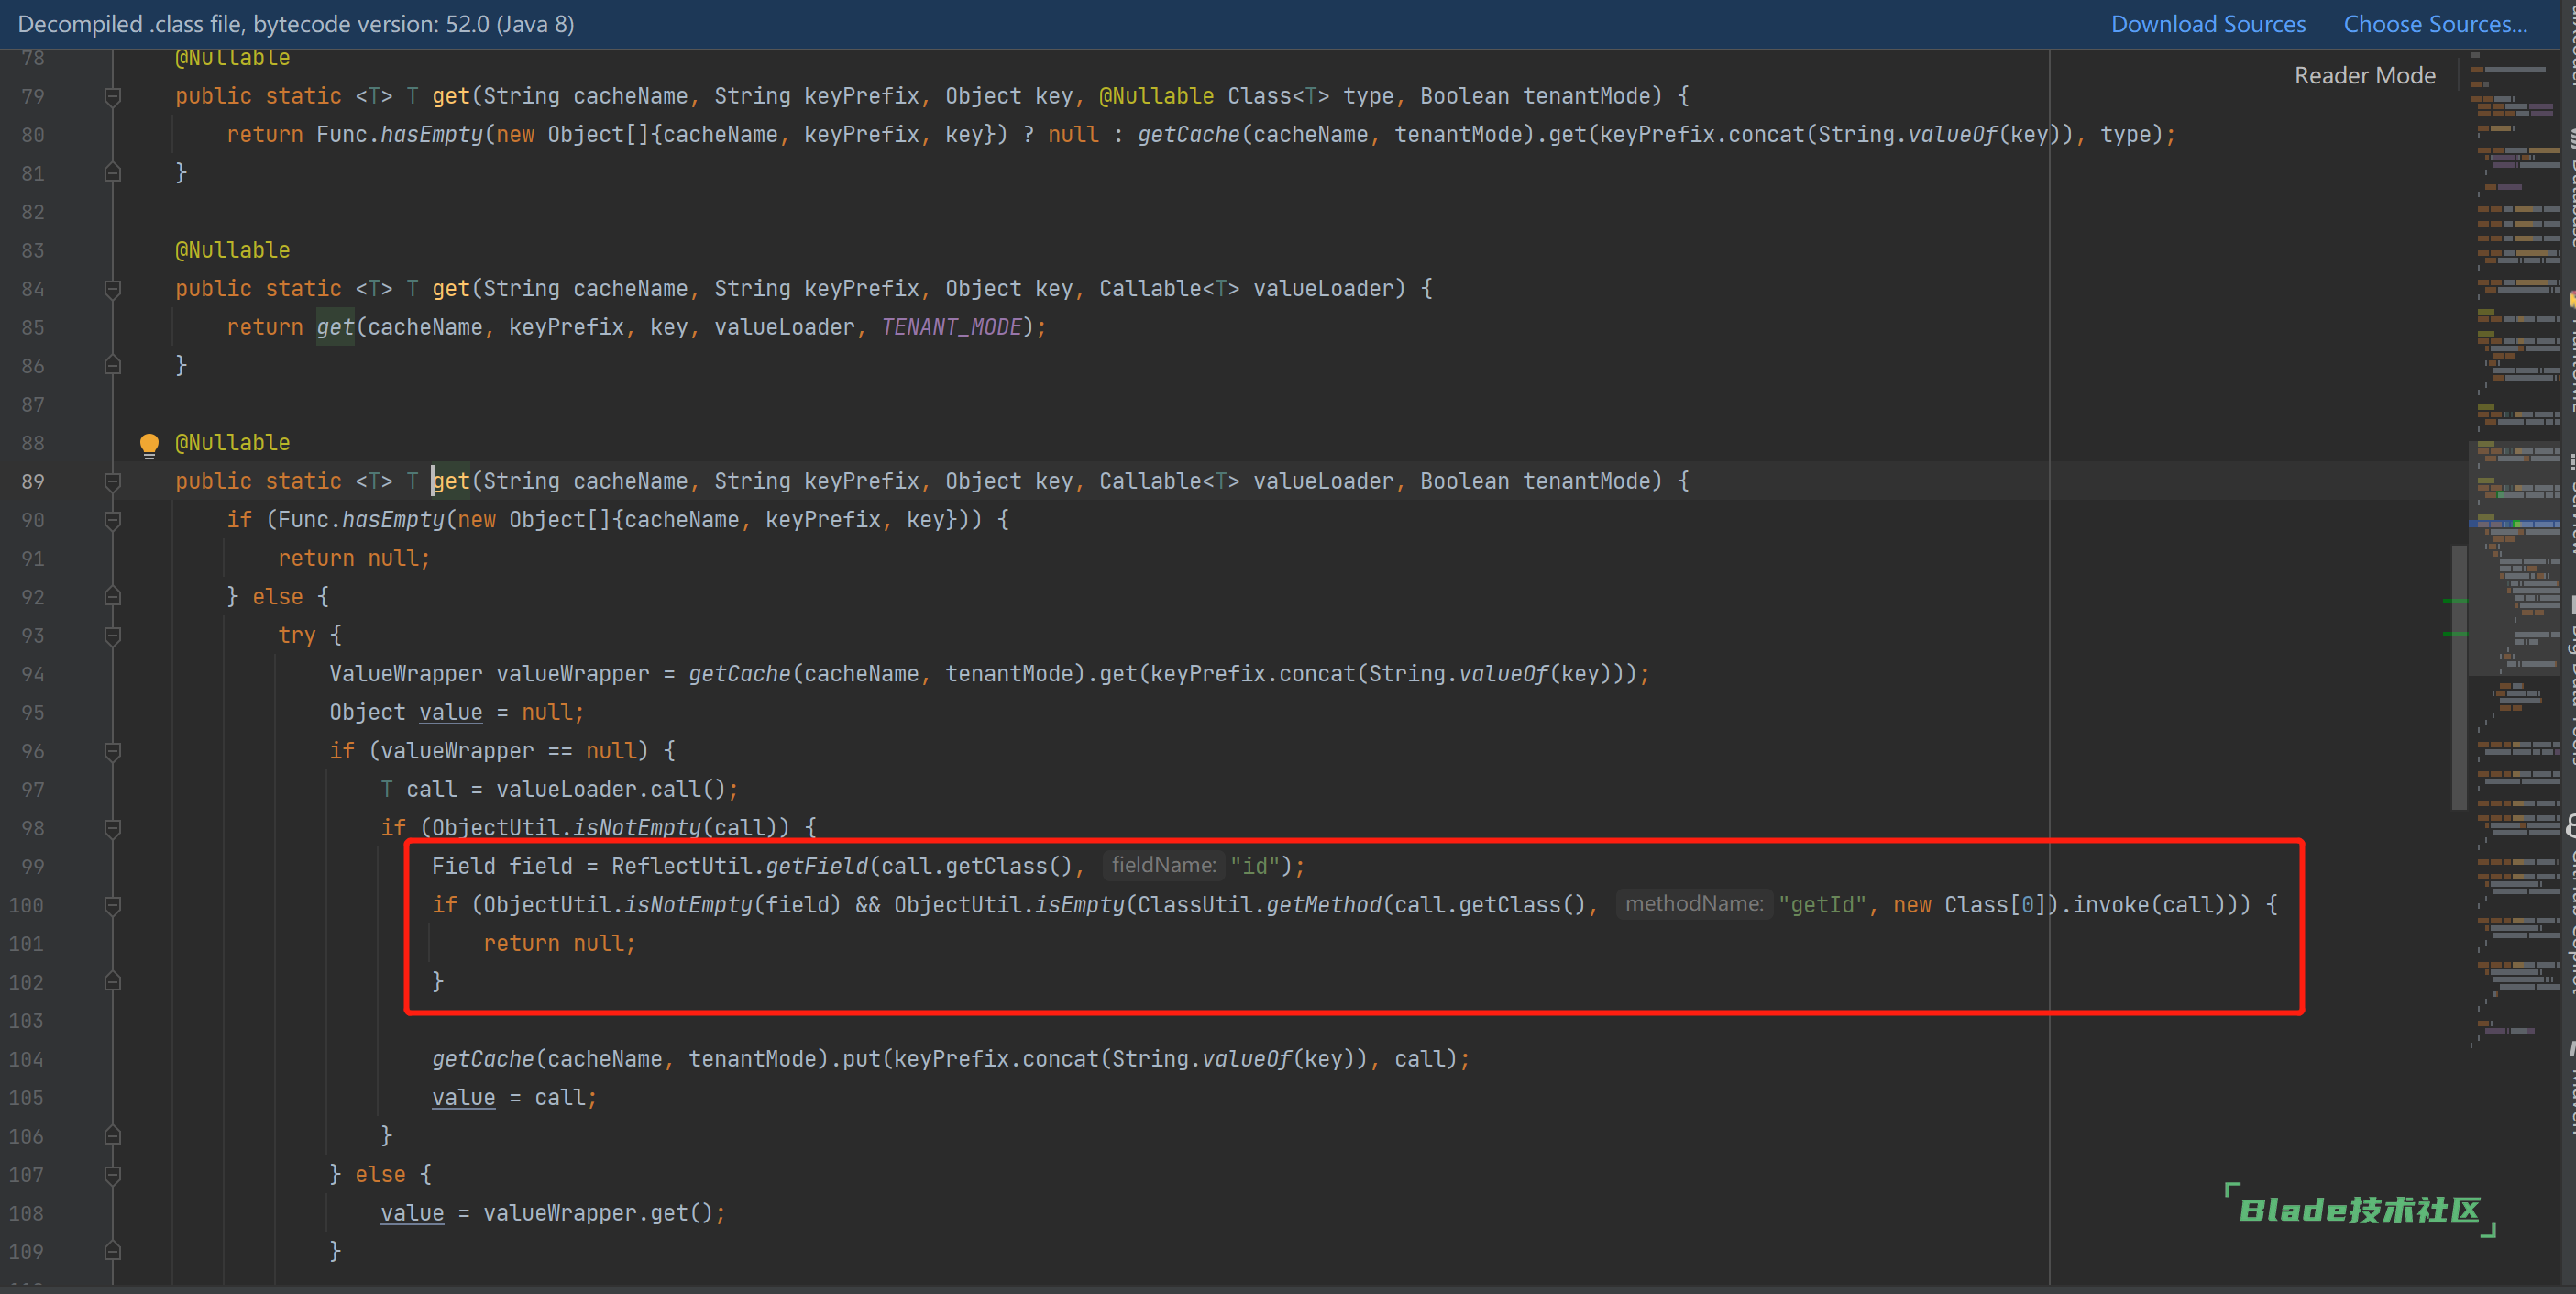Collapse the if valueWrapper fold at line 96
The width and height of the screenshot is (2576, 1294).
tap(113, 751)
